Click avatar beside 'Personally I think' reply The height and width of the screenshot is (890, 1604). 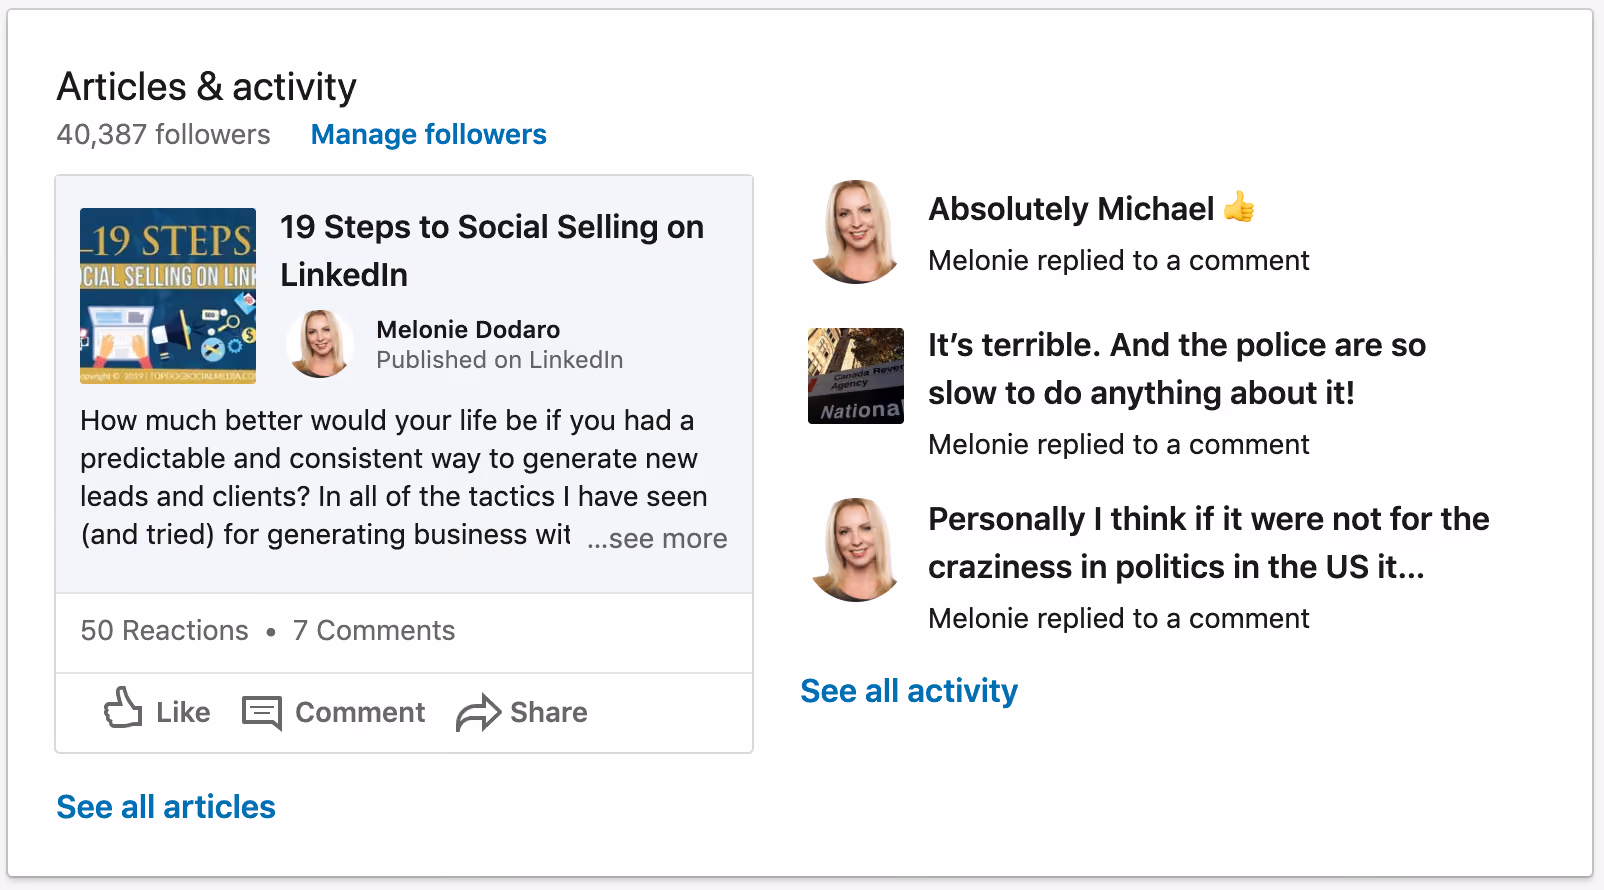856,550
